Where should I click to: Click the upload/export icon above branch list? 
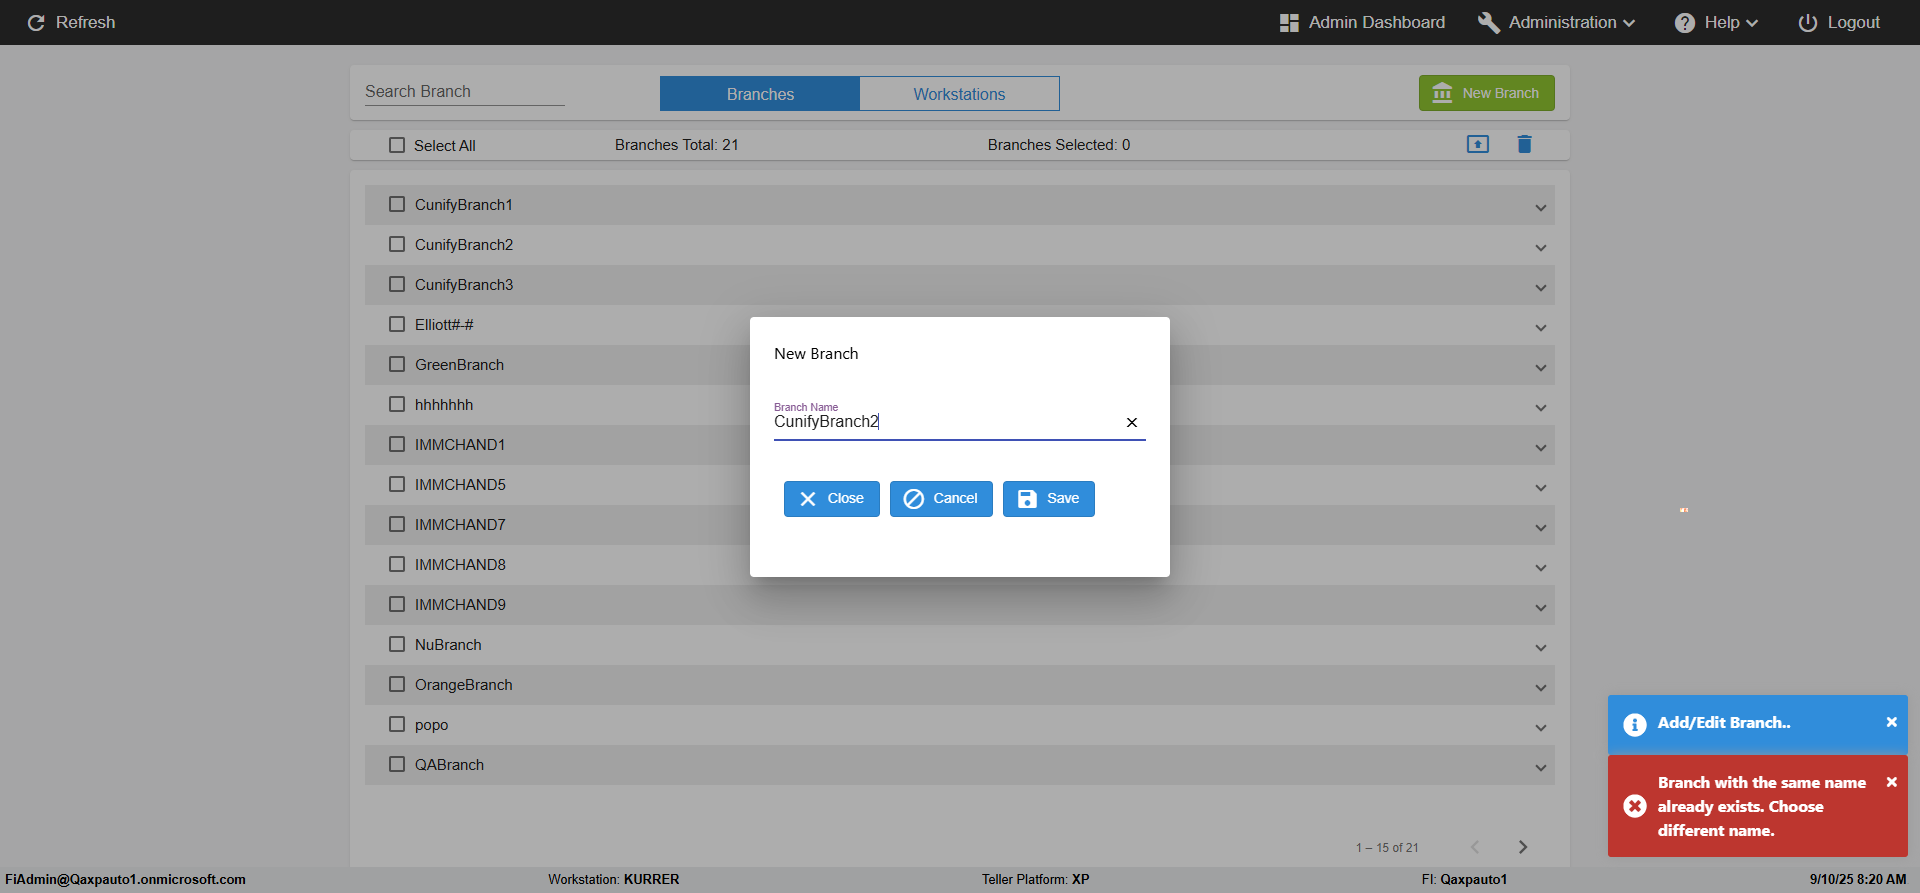(x=1478, y=144)
